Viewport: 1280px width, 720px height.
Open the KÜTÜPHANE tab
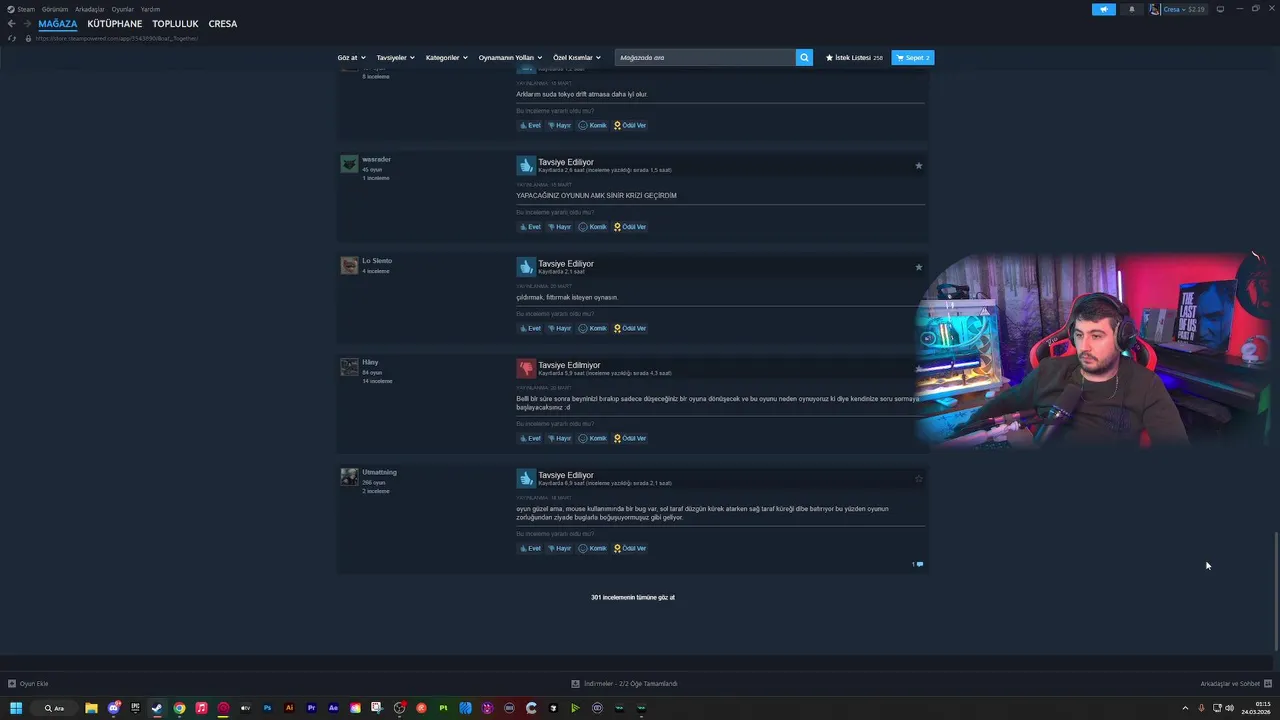(115, 24)
